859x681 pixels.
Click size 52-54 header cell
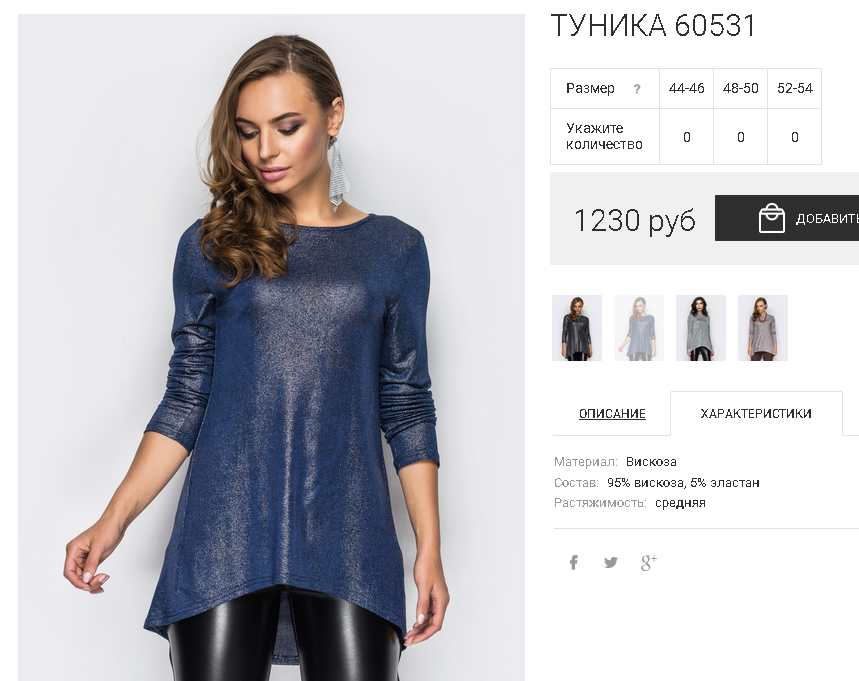tap(795, 88)
